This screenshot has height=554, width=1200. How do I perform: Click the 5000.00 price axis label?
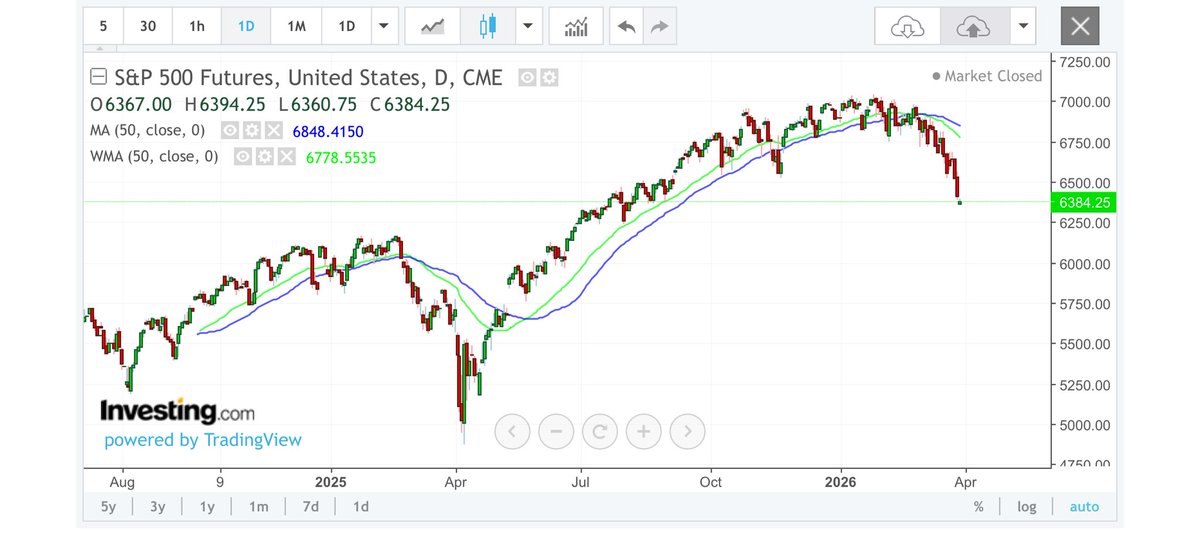[x=1085, y=425]
